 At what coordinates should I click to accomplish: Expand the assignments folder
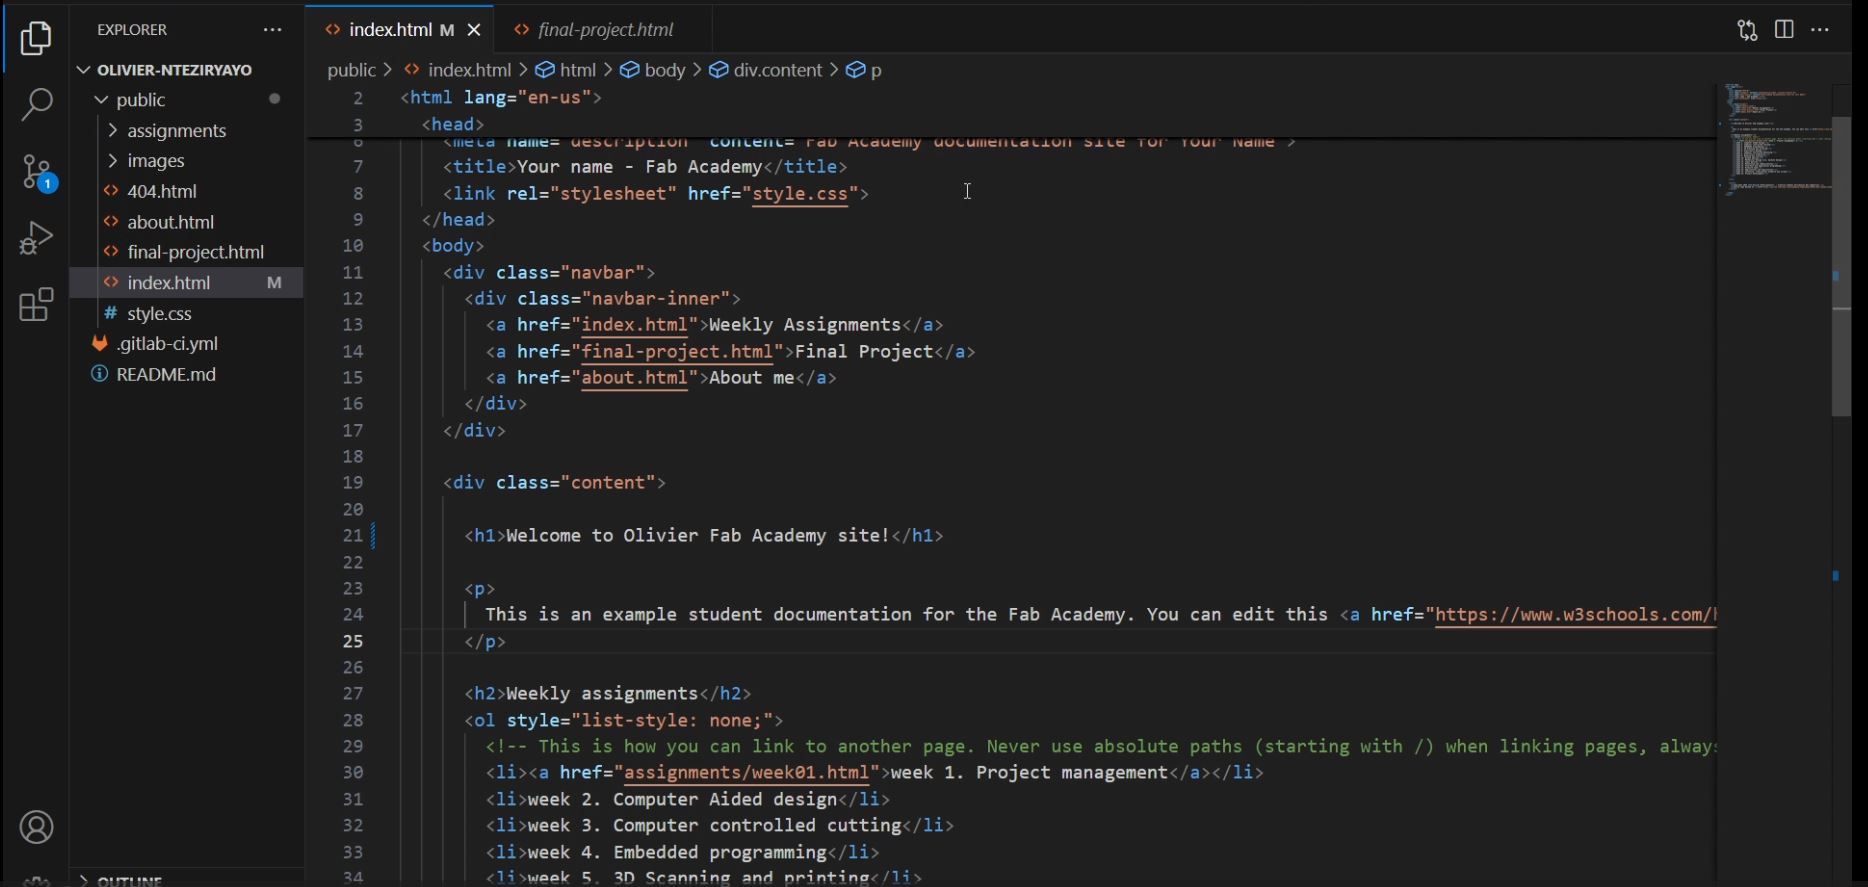tap(177, 131)
